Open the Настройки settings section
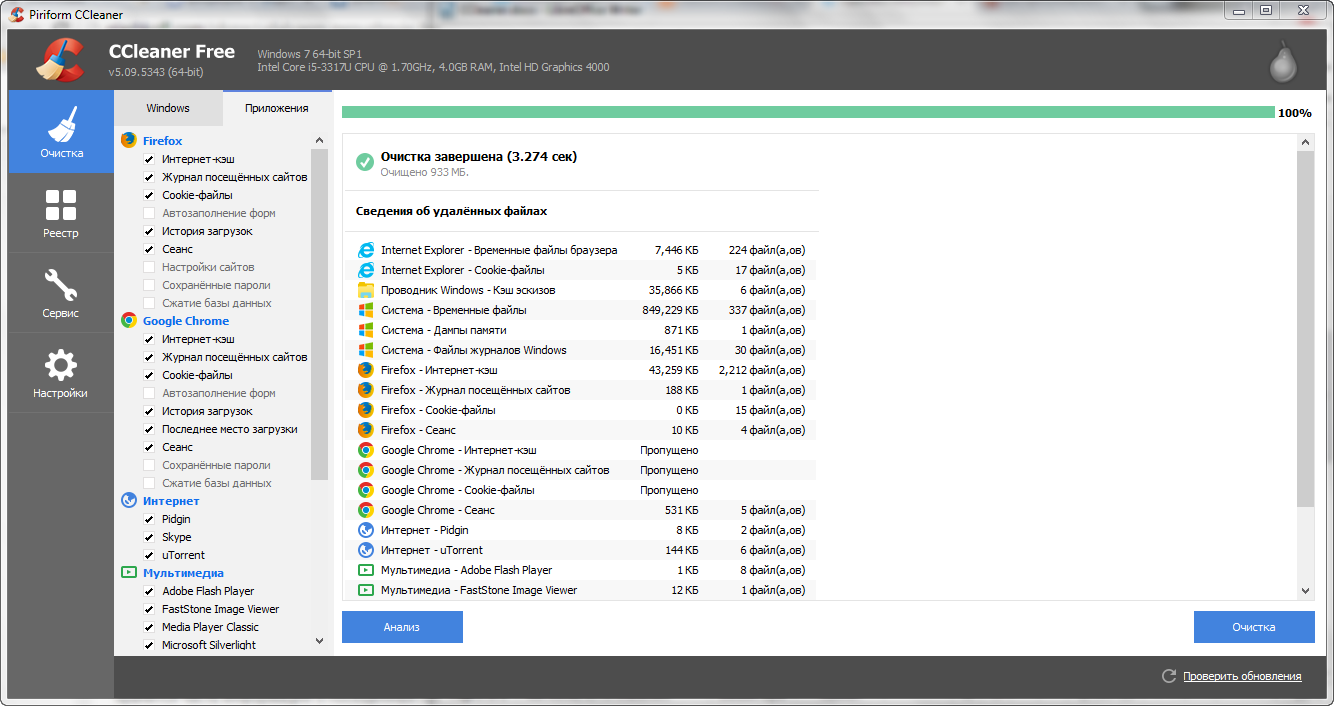This screenshot has width=1334, height=706. click(x=61, y=373)
